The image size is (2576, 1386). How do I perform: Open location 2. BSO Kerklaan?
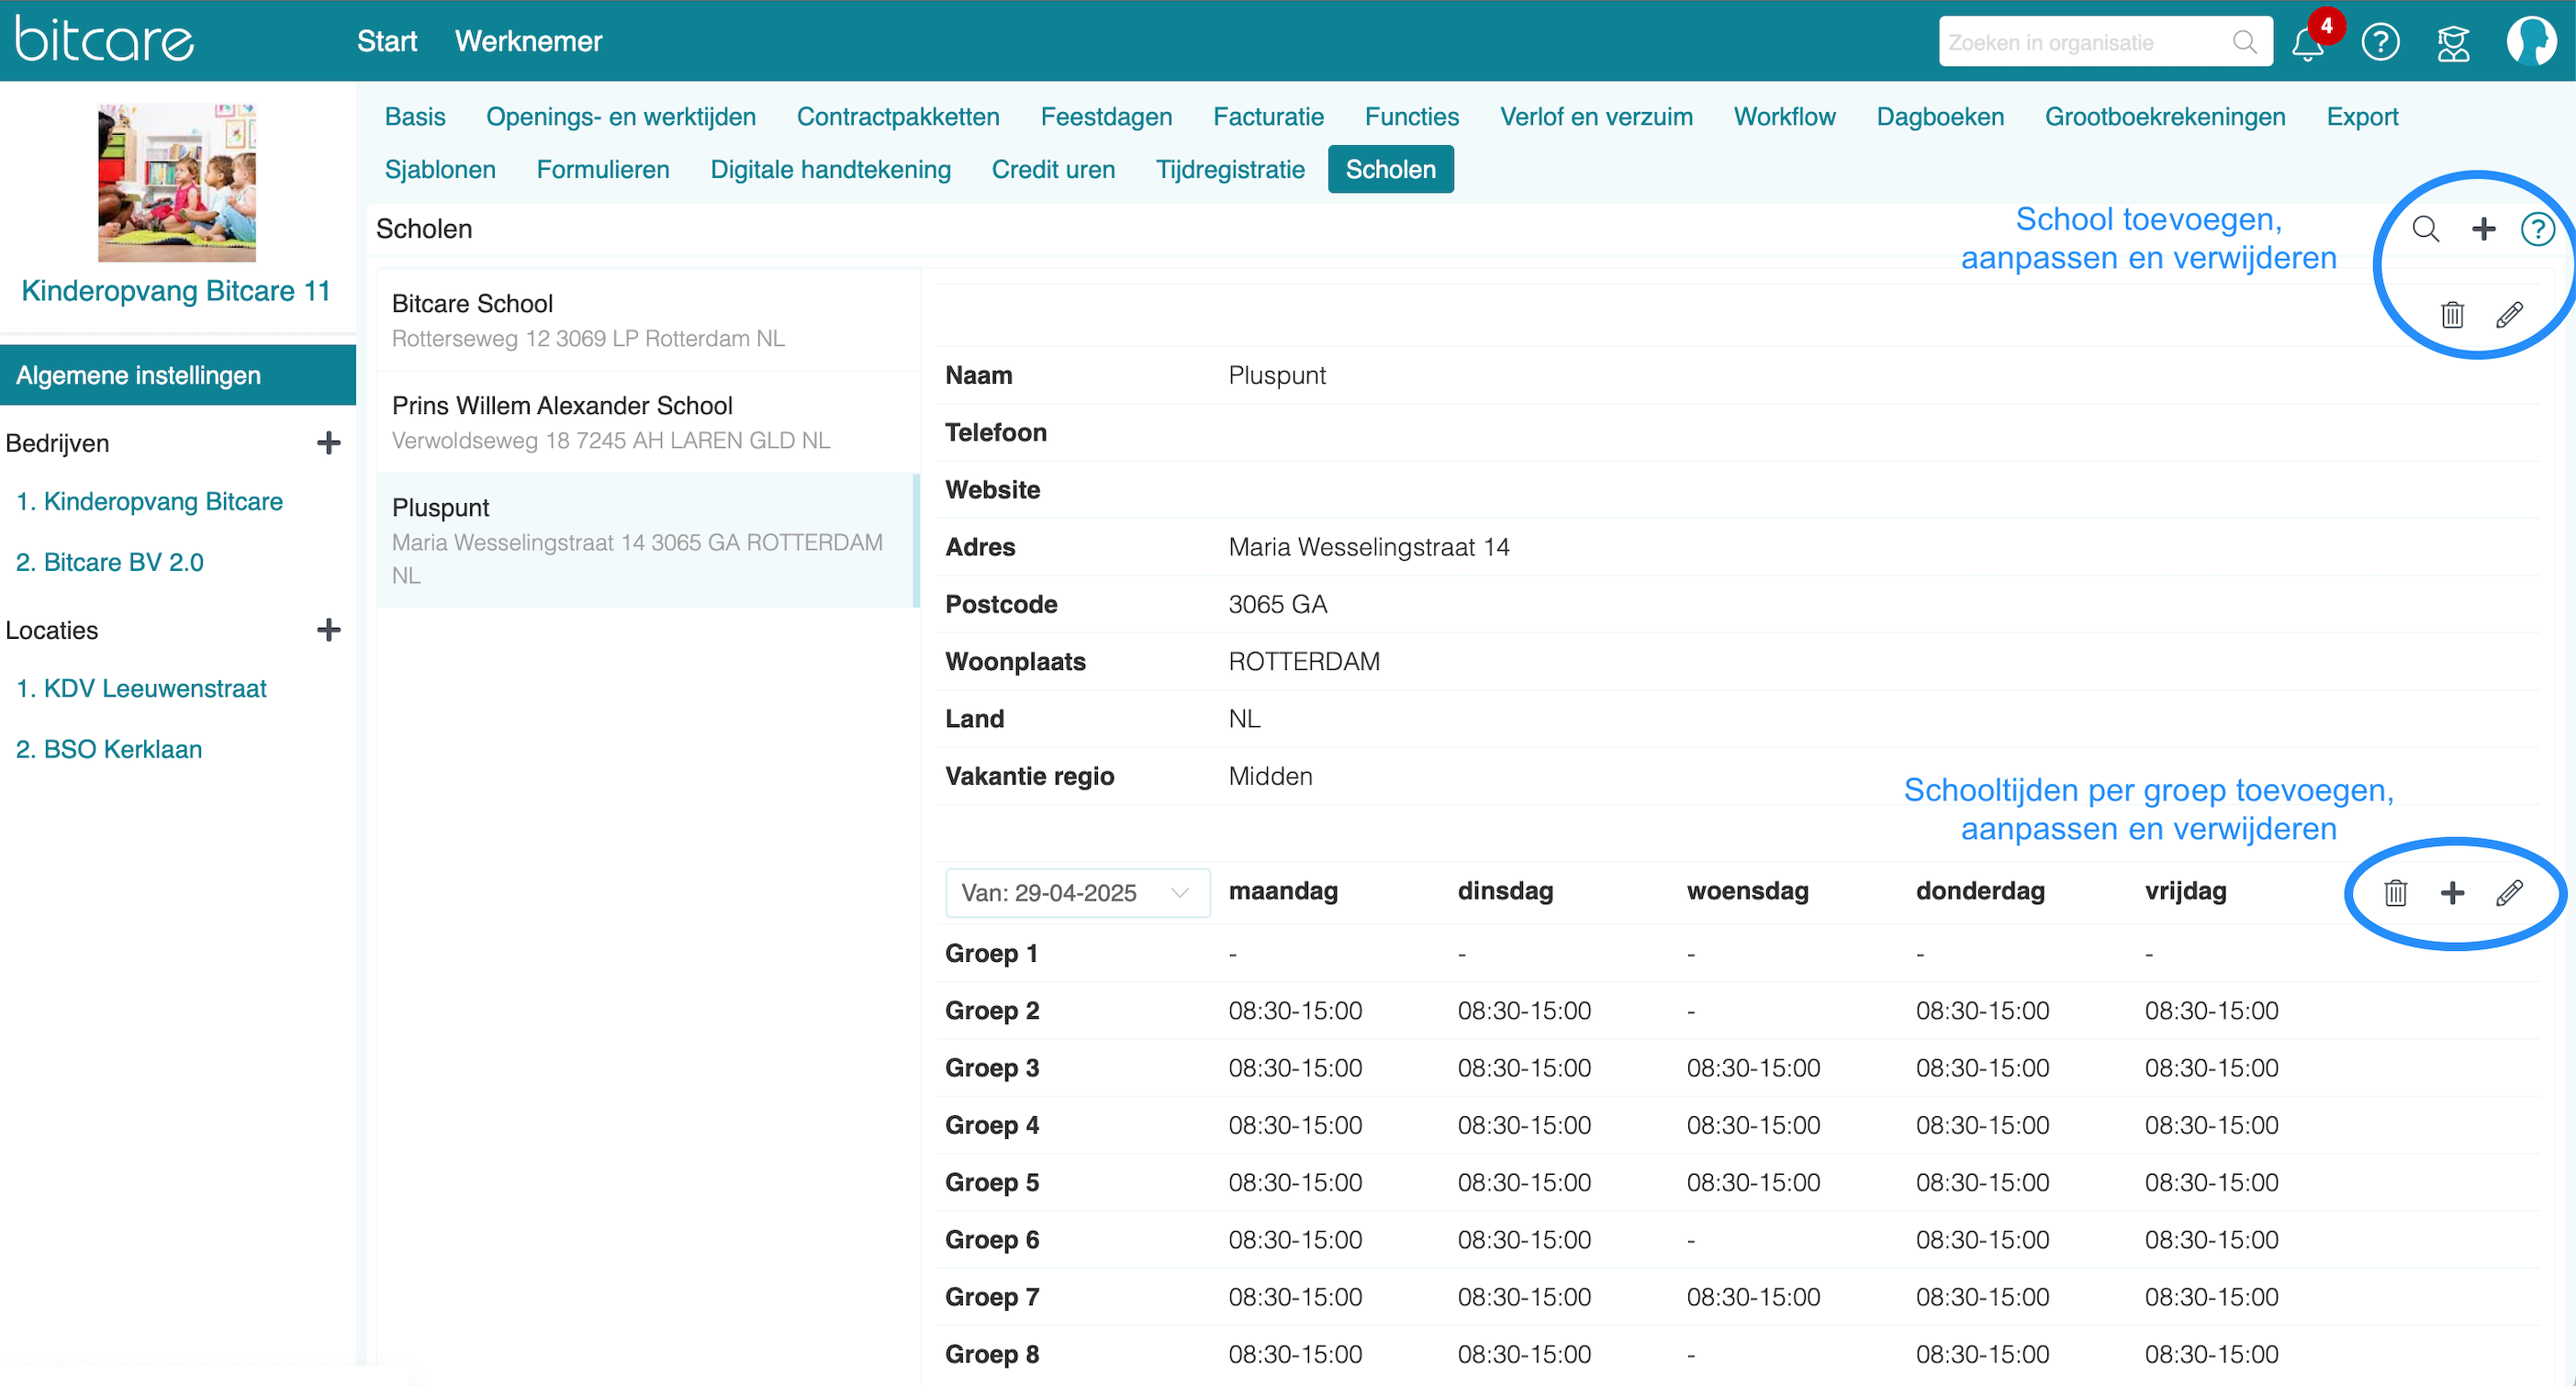click(x=109, y=749)
